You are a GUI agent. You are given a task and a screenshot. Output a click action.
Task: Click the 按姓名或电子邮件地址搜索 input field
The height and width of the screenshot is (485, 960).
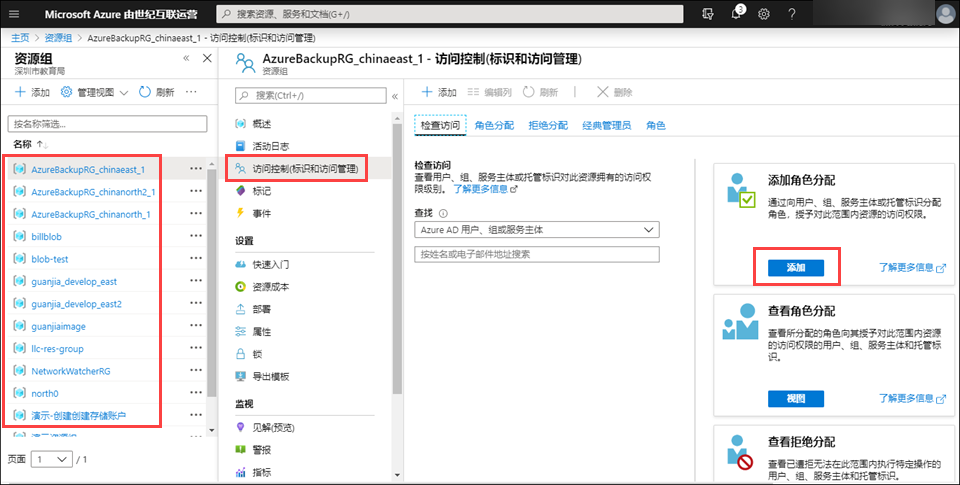click(x=537, y=254)
